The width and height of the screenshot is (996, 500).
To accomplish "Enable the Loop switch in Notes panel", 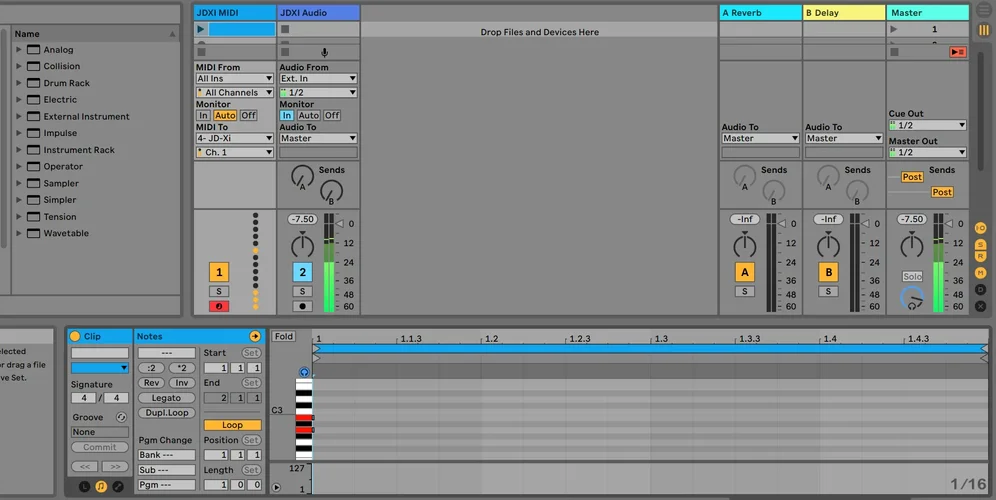I will pyautogui.click(x=232, y=425).
